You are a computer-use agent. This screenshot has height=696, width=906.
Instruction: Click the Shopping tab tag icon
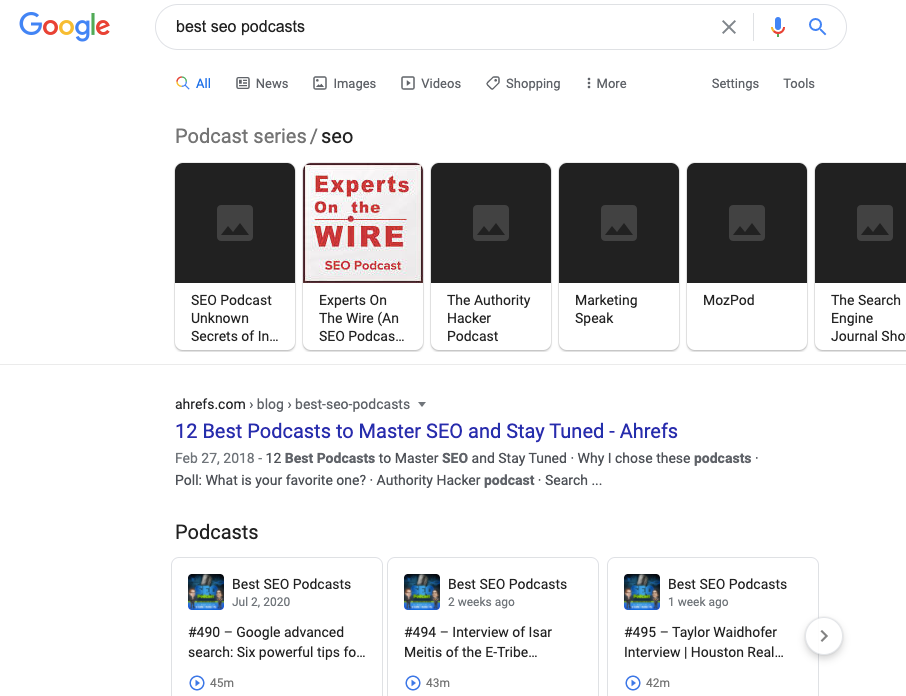(x=492, y=83)
